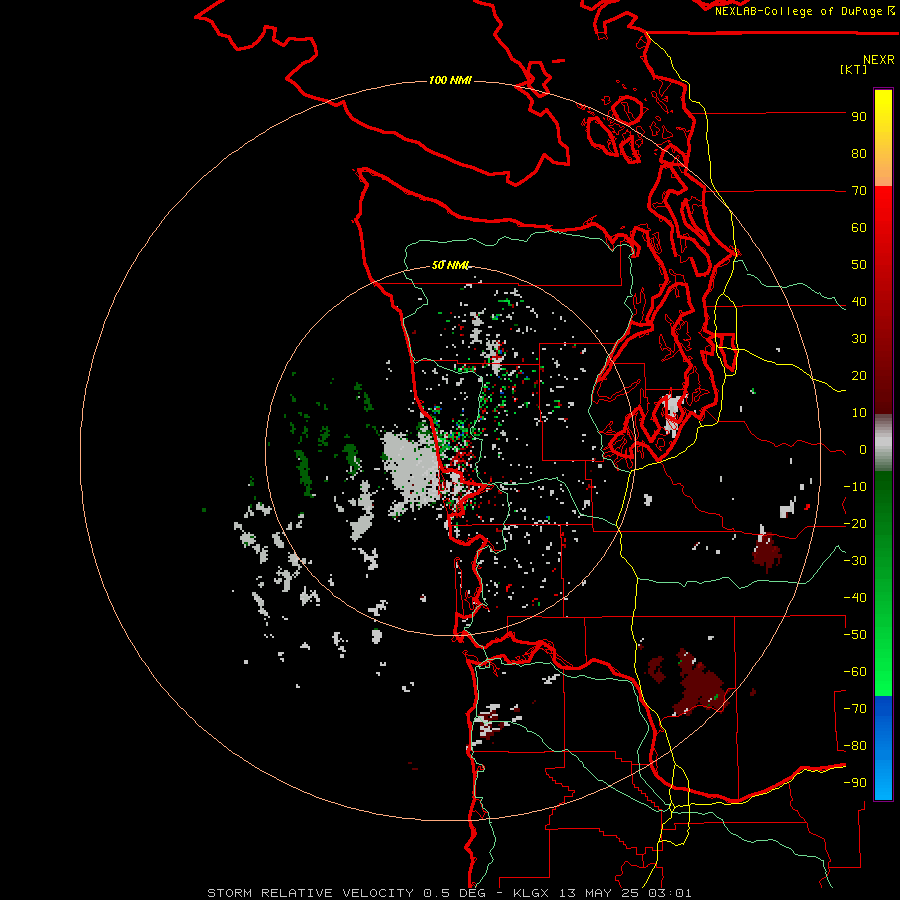The width and height of the screenshot is (900, 900).
Task: Click the KLGX station identifier in caption
Action: click(x=533, y=893)
